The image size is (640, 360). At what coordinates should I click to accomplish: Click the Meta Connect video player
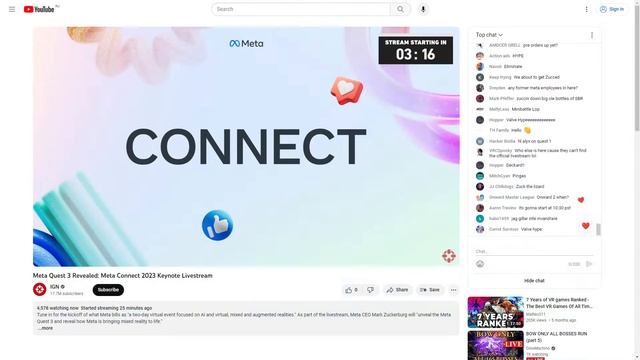click(246, 147)
